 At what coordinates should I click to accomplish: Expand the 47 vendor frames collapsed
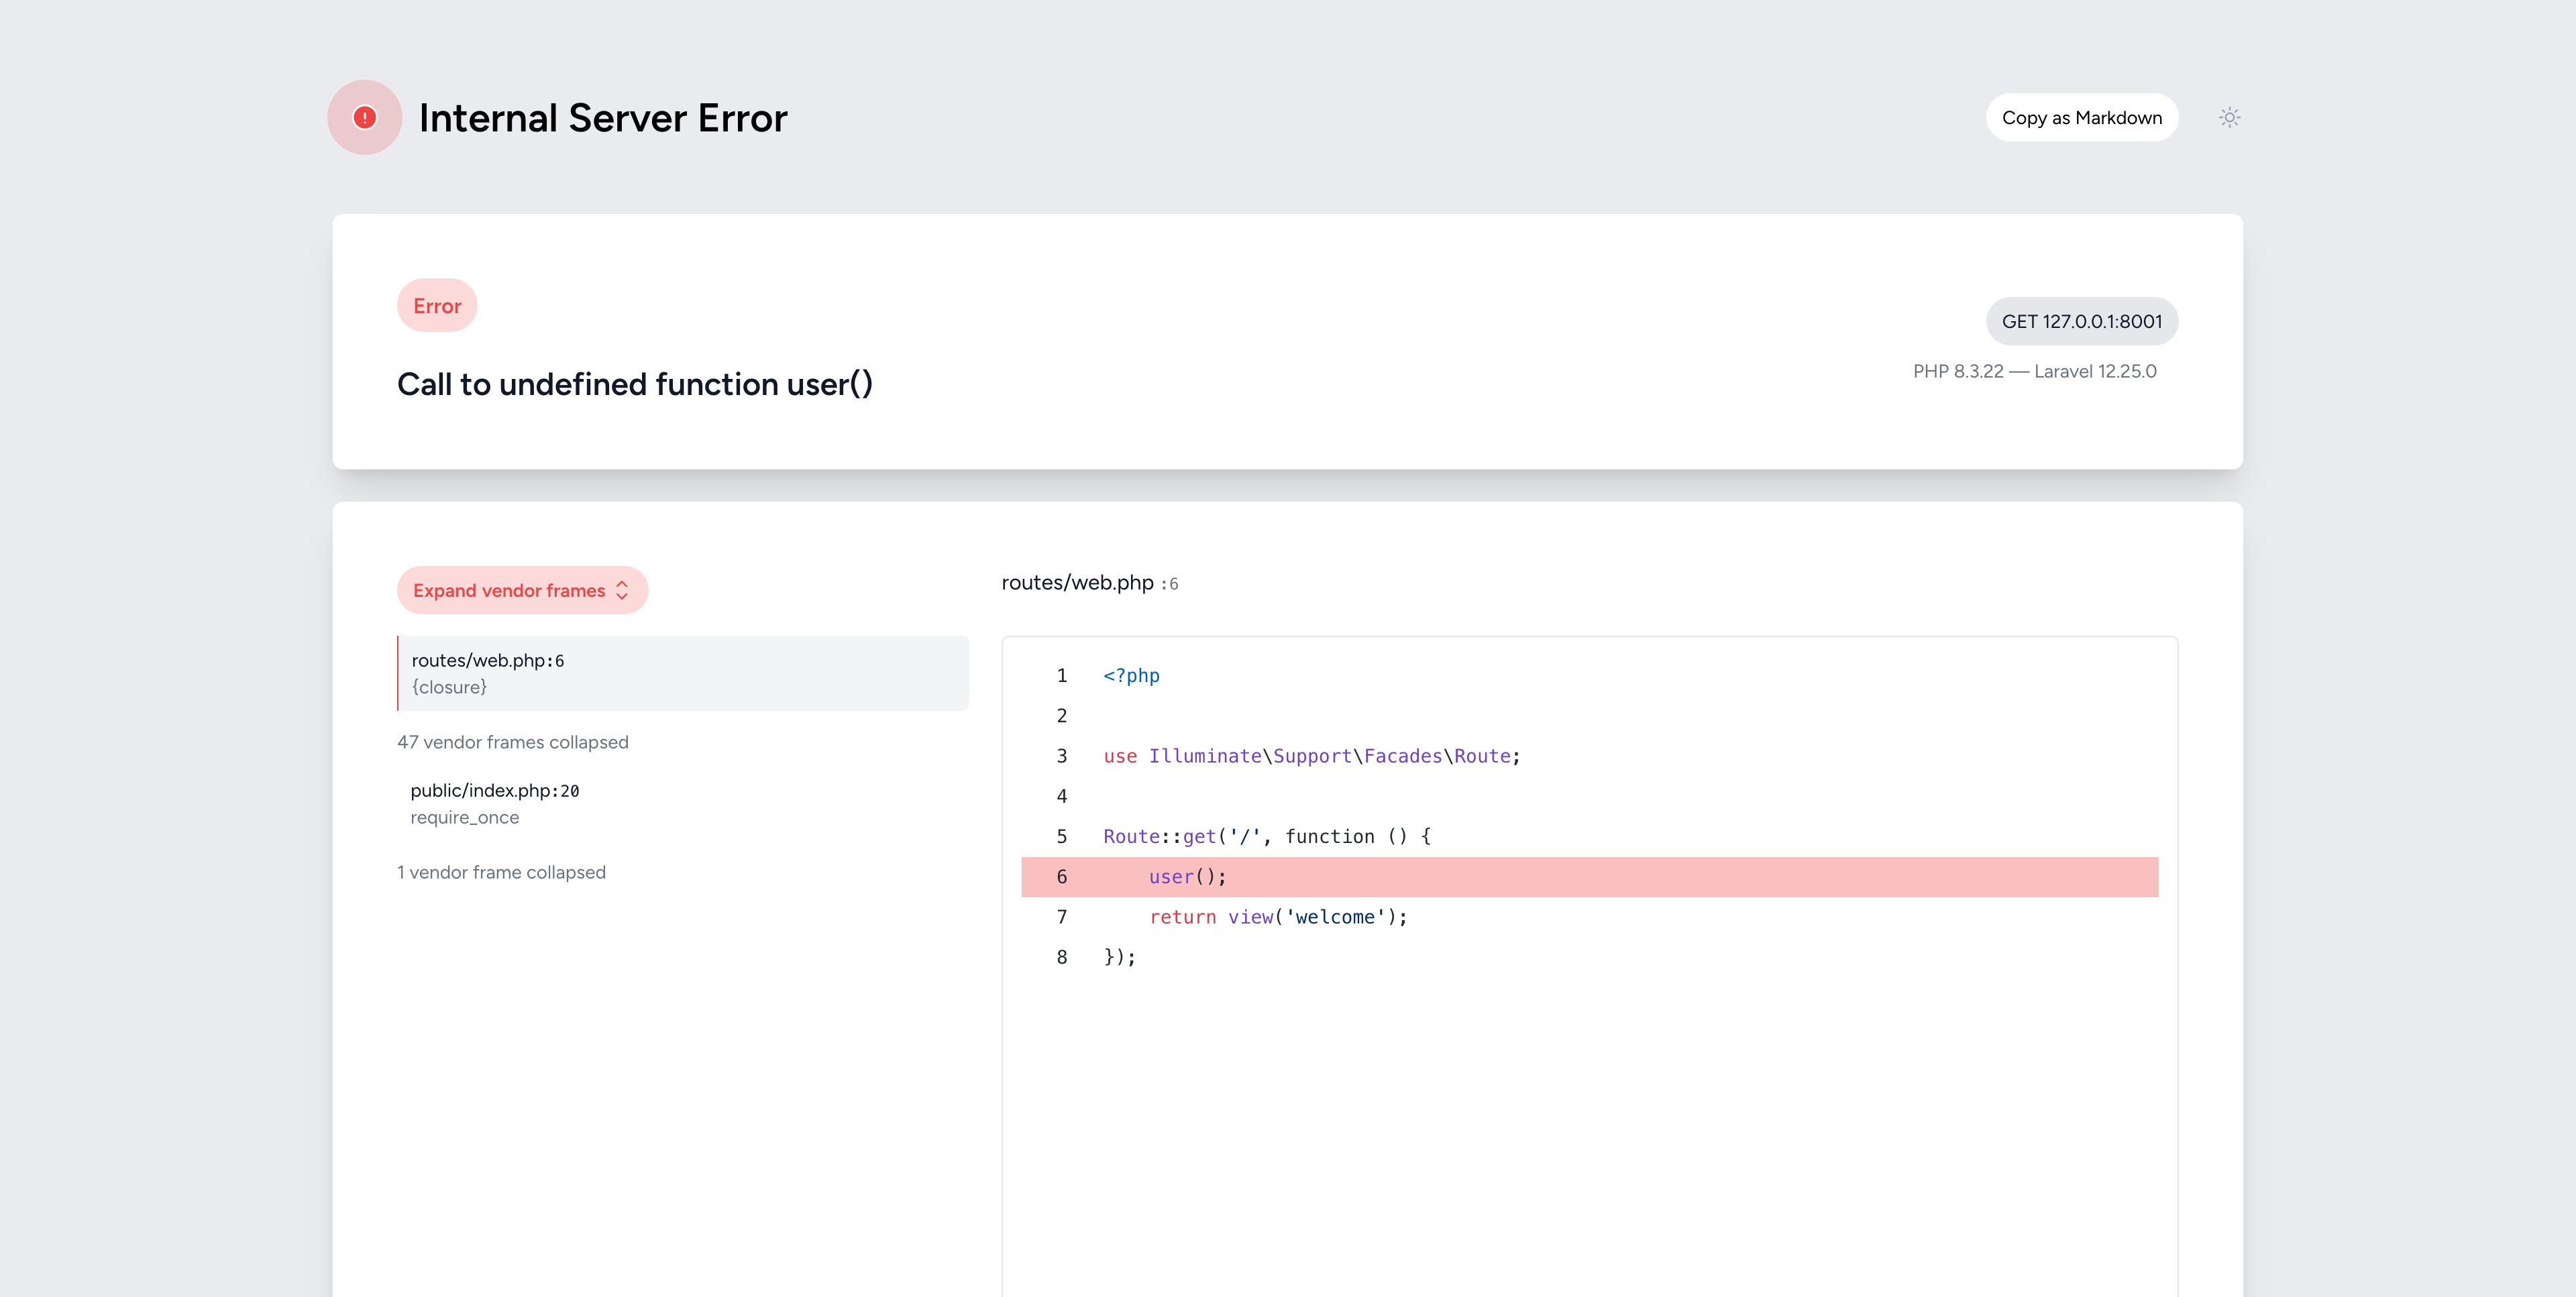(512, 742)
